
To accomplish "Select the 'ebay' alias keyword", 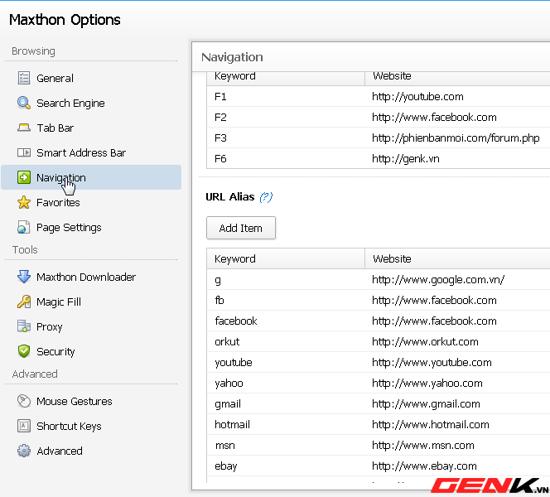I will 226,466.
